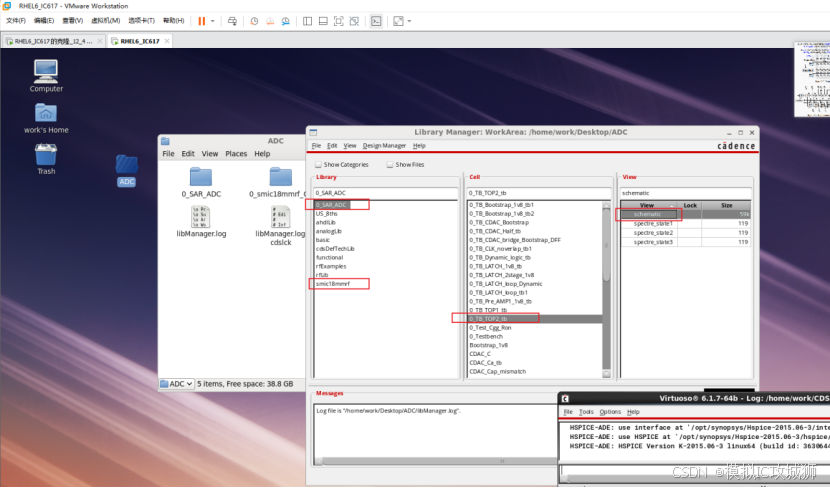Viewport: 830px width, 488px height.
Task: Open Tools menu in Virtuoso log window
Action: [586, 412]
